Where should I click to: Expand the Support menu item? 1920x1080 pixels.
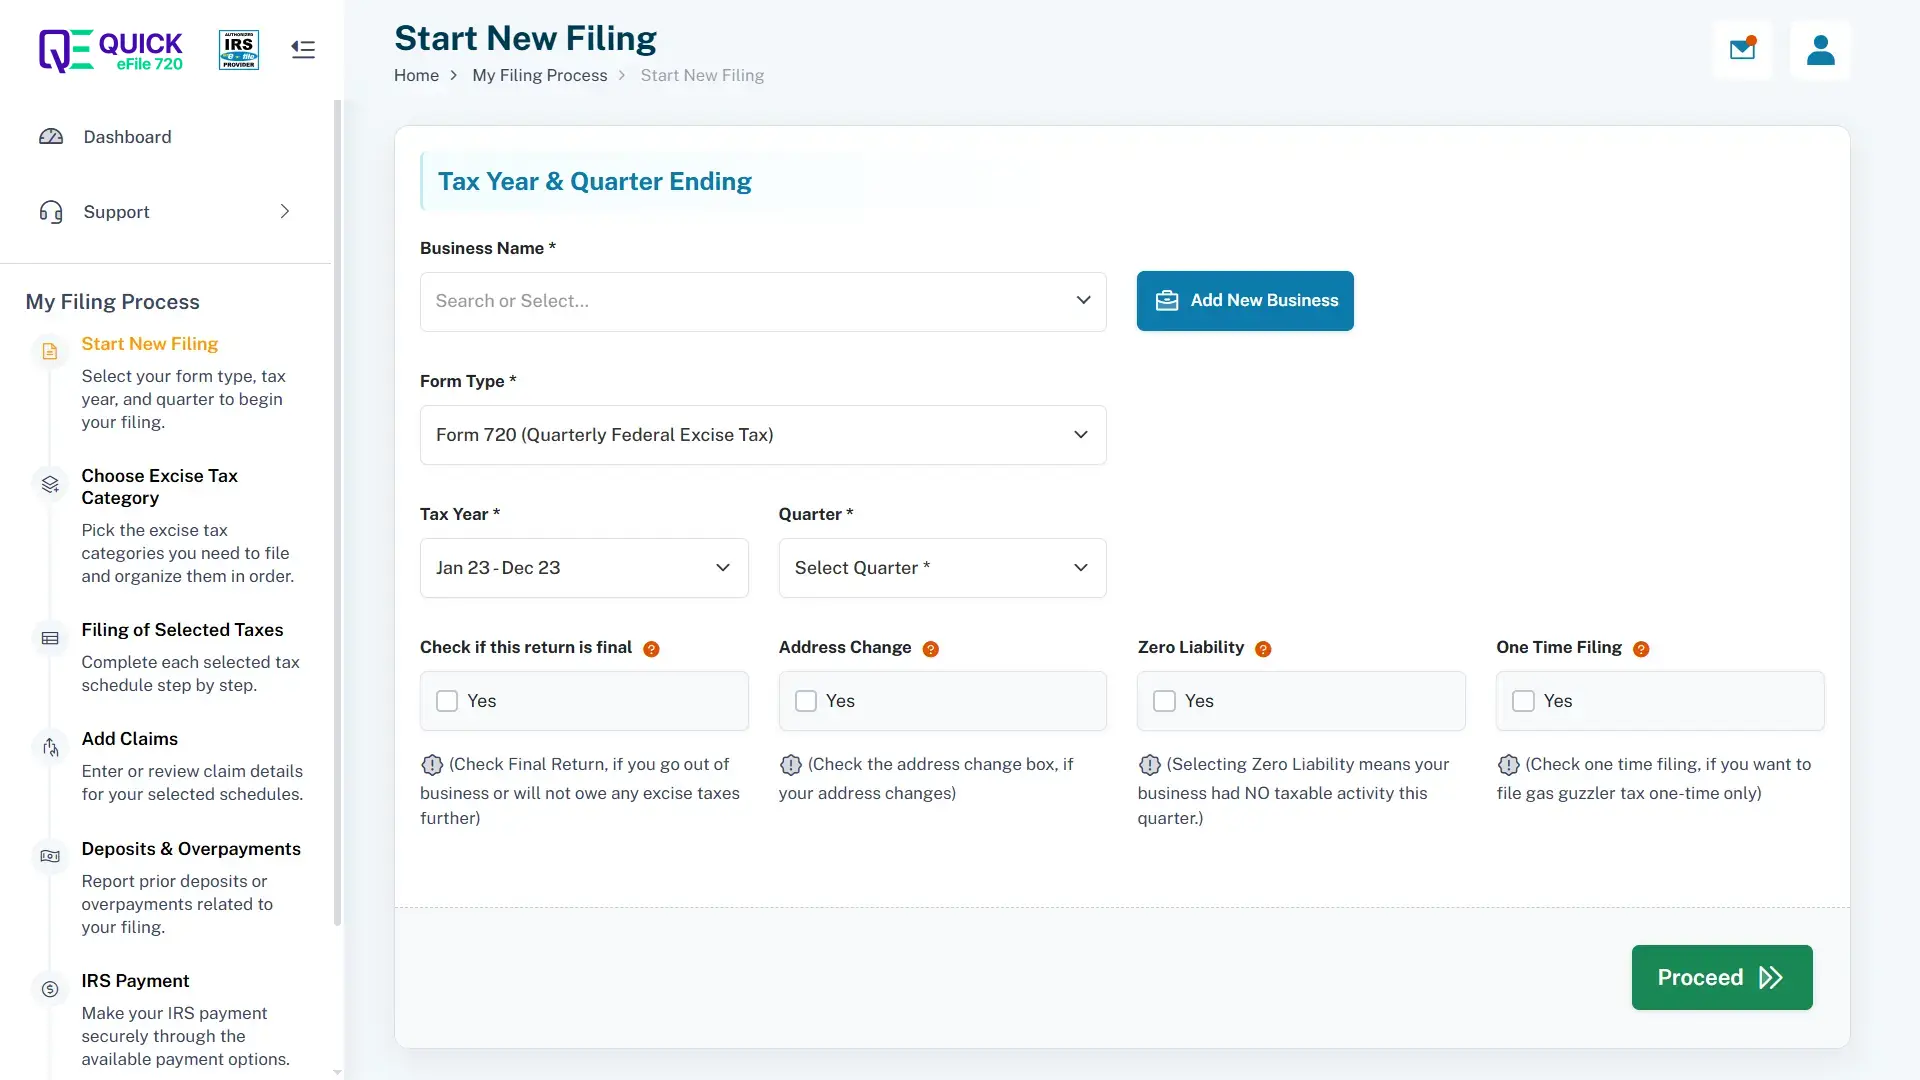165,212
